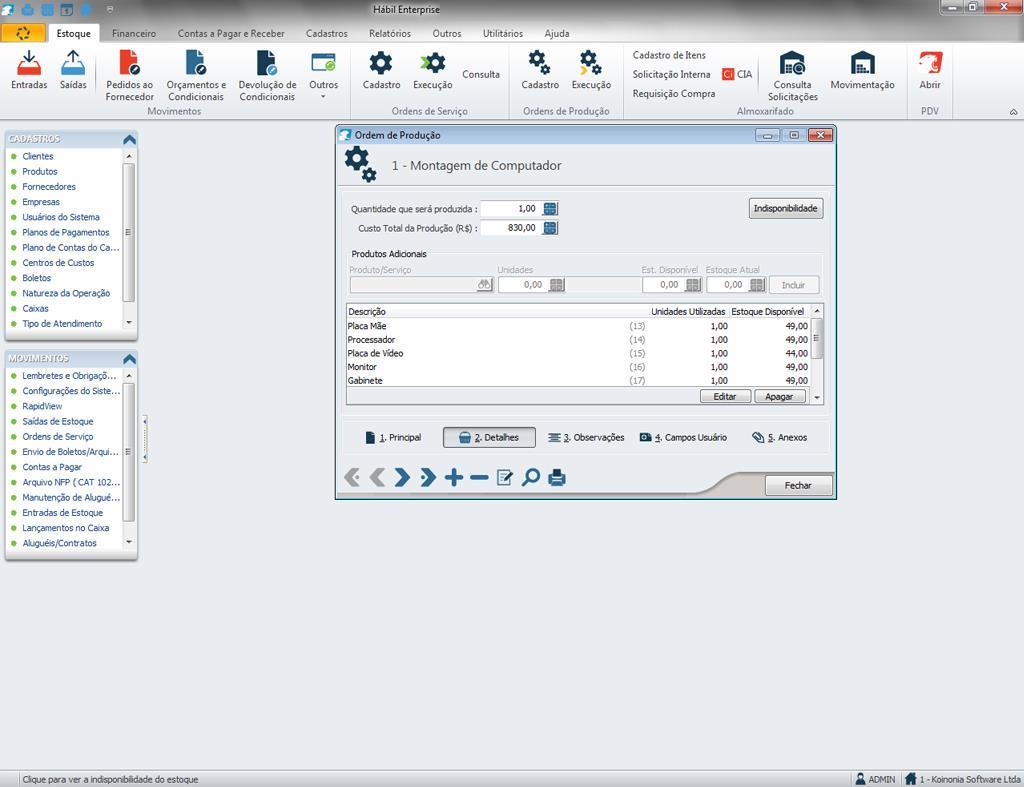The height and width of the screenshot is (787, 1024).
Task: Click Solicitação Interna link
Action: 671,74
